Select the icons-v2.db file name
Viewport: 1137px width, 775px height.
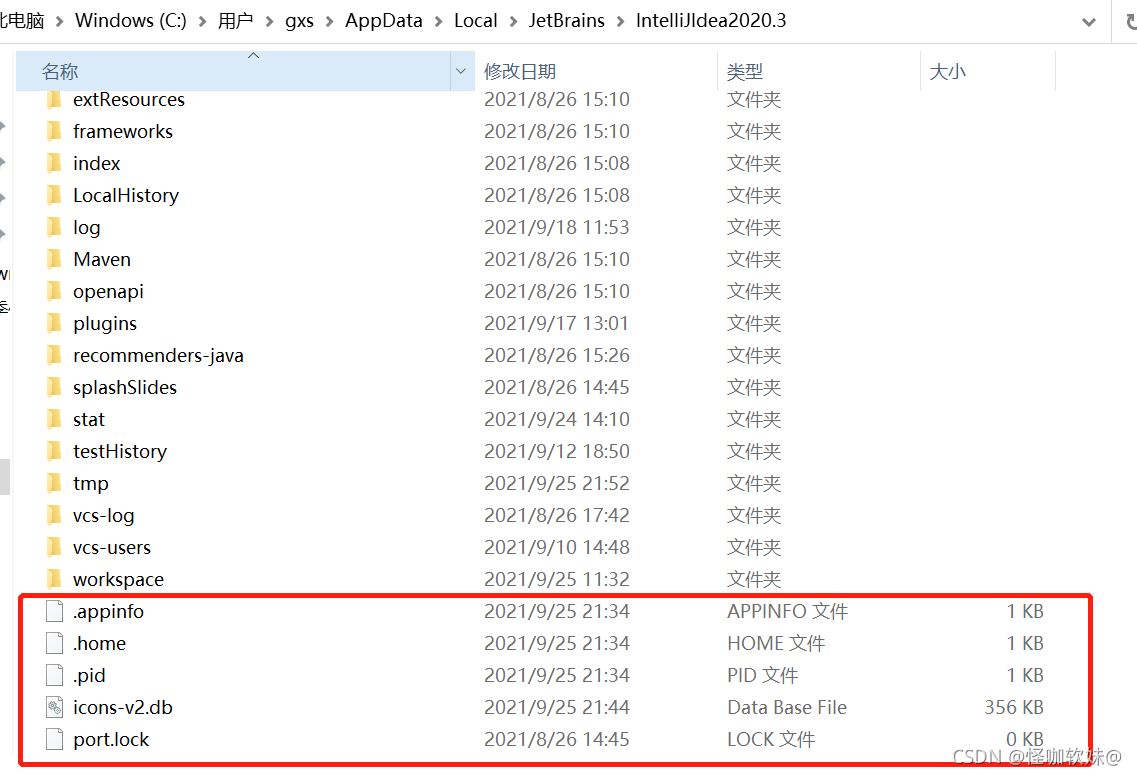(x=123, y=707)
